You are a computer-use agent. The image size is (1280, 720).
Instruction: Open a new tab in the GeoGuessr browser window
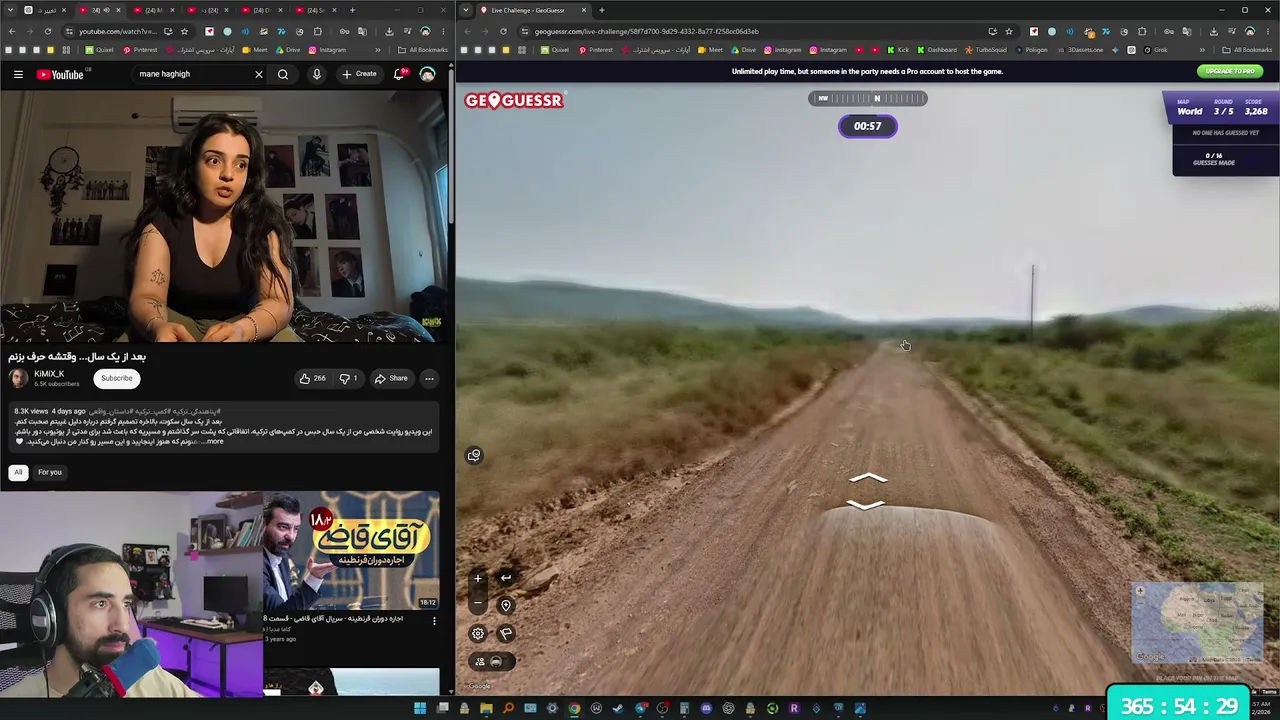(x=601, y=10)
